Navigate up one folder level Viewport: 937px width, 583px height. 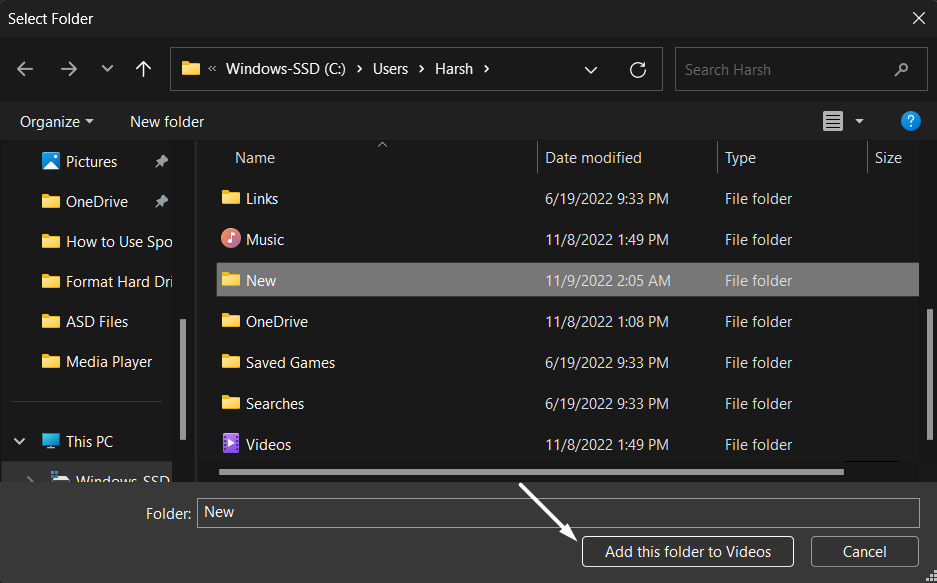tap(143, 70)
